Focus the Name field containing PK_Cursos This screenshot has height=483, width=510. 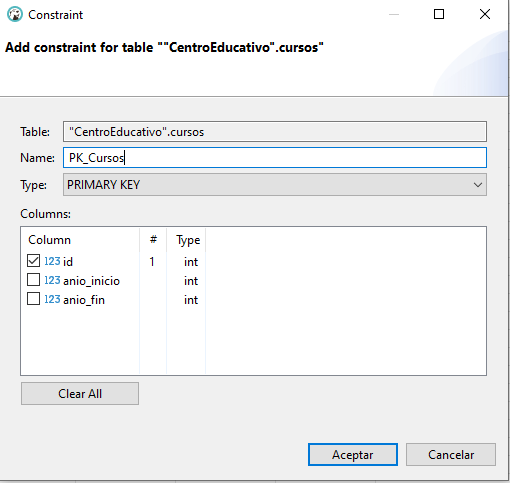pyautogui.click(x=275, y=158)
